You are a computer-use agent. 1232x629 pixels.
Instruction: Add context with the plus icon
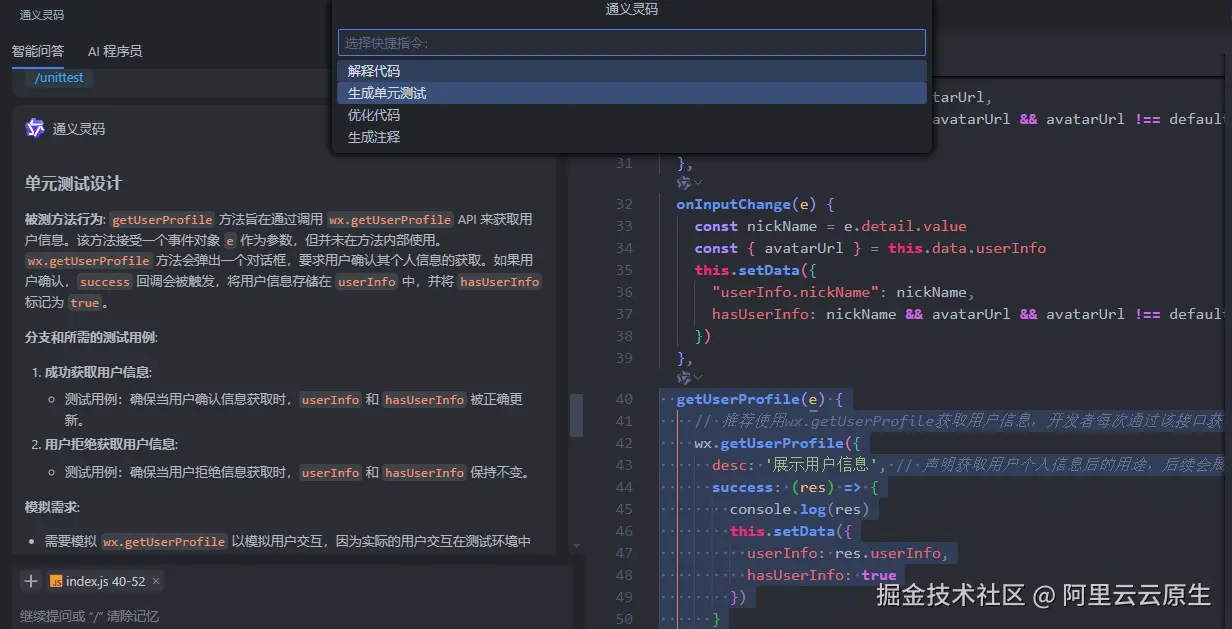(31, 581)
